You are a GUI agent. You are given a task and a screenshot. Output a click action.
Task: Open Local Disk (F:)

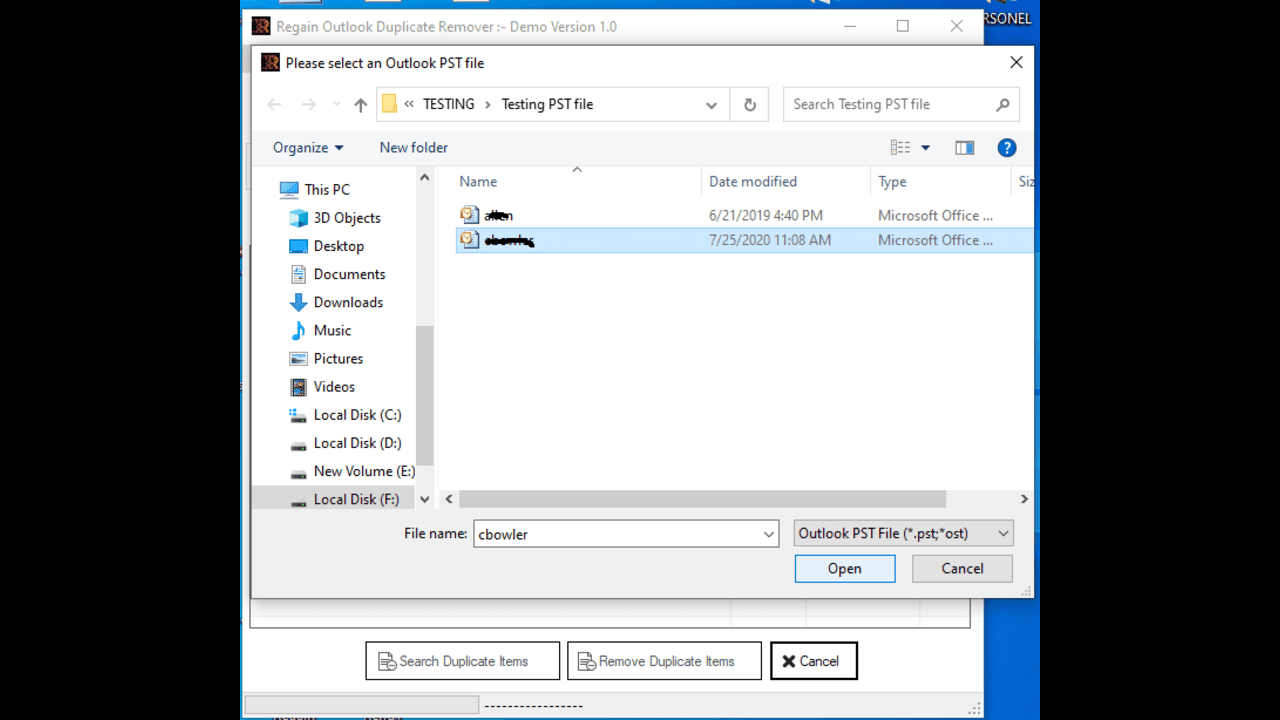[x=356, y=499]
